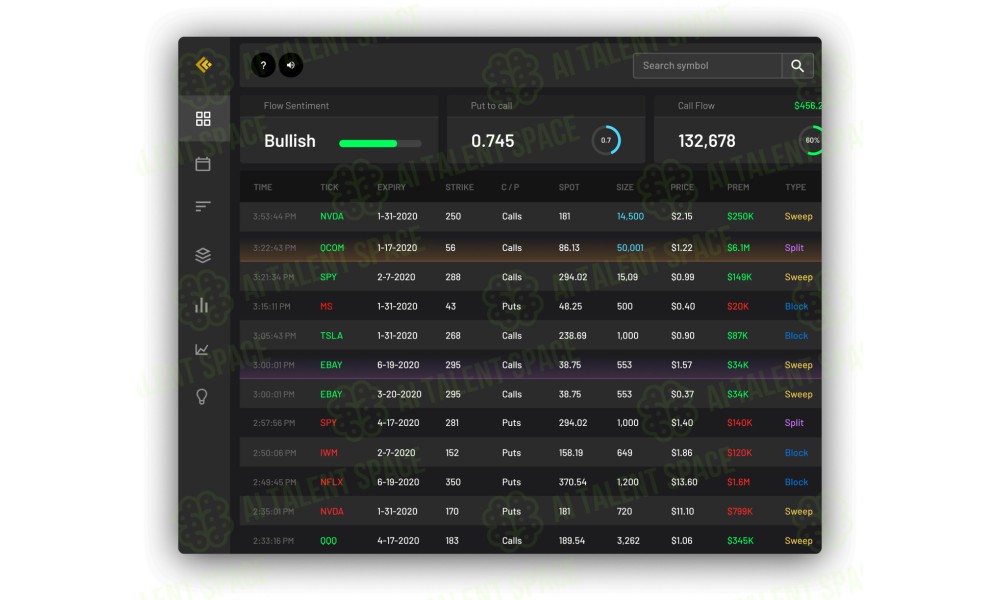
Task: Click the "14,500" size value
Action: [630, 217]
